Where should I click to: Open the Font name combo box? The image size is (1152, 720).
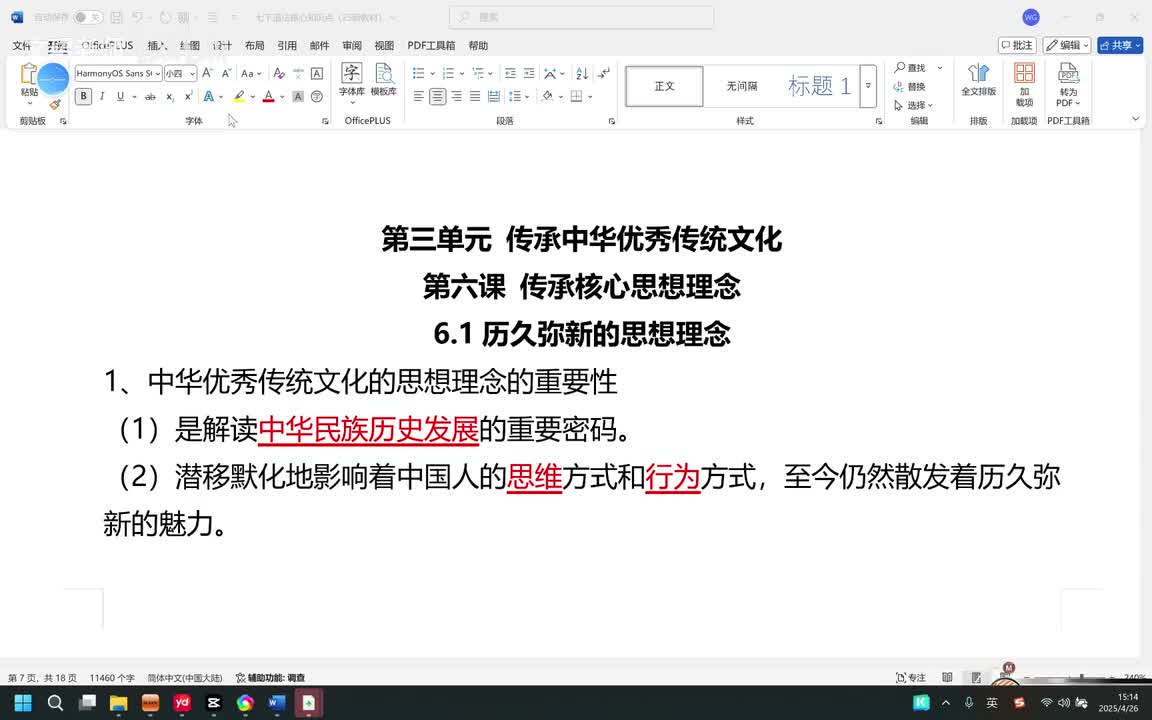[x=118, y=73]
